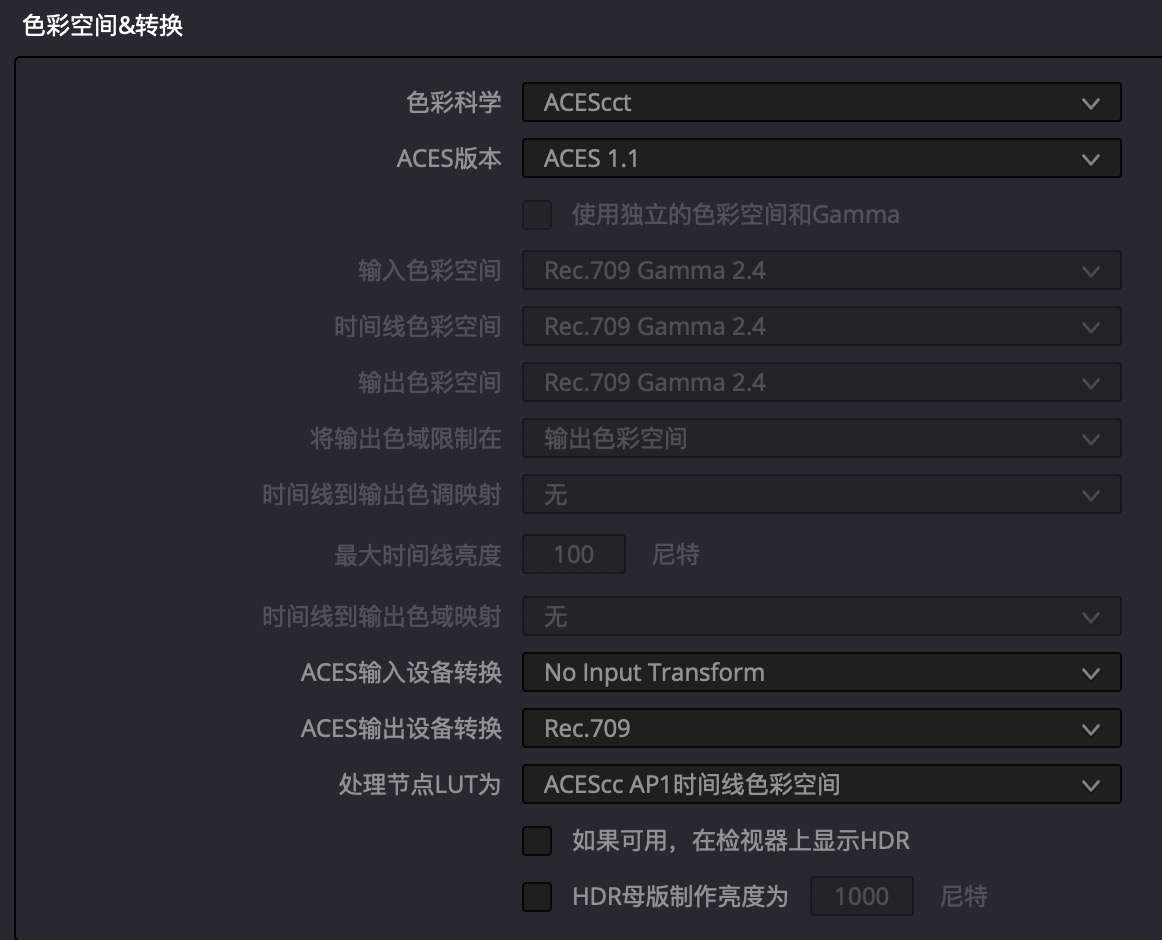Toggle 使用独立的色彩空间和Gamma checkbox

point(538,214)
